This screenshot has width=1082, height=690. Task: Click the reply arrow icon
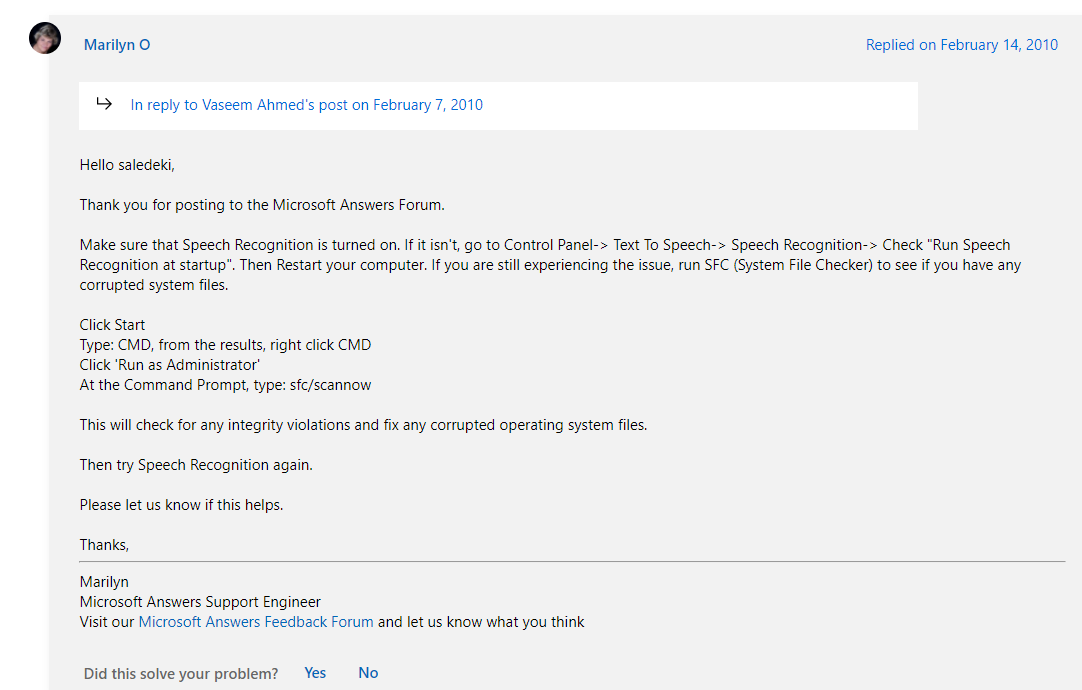[x=104, y=104]
